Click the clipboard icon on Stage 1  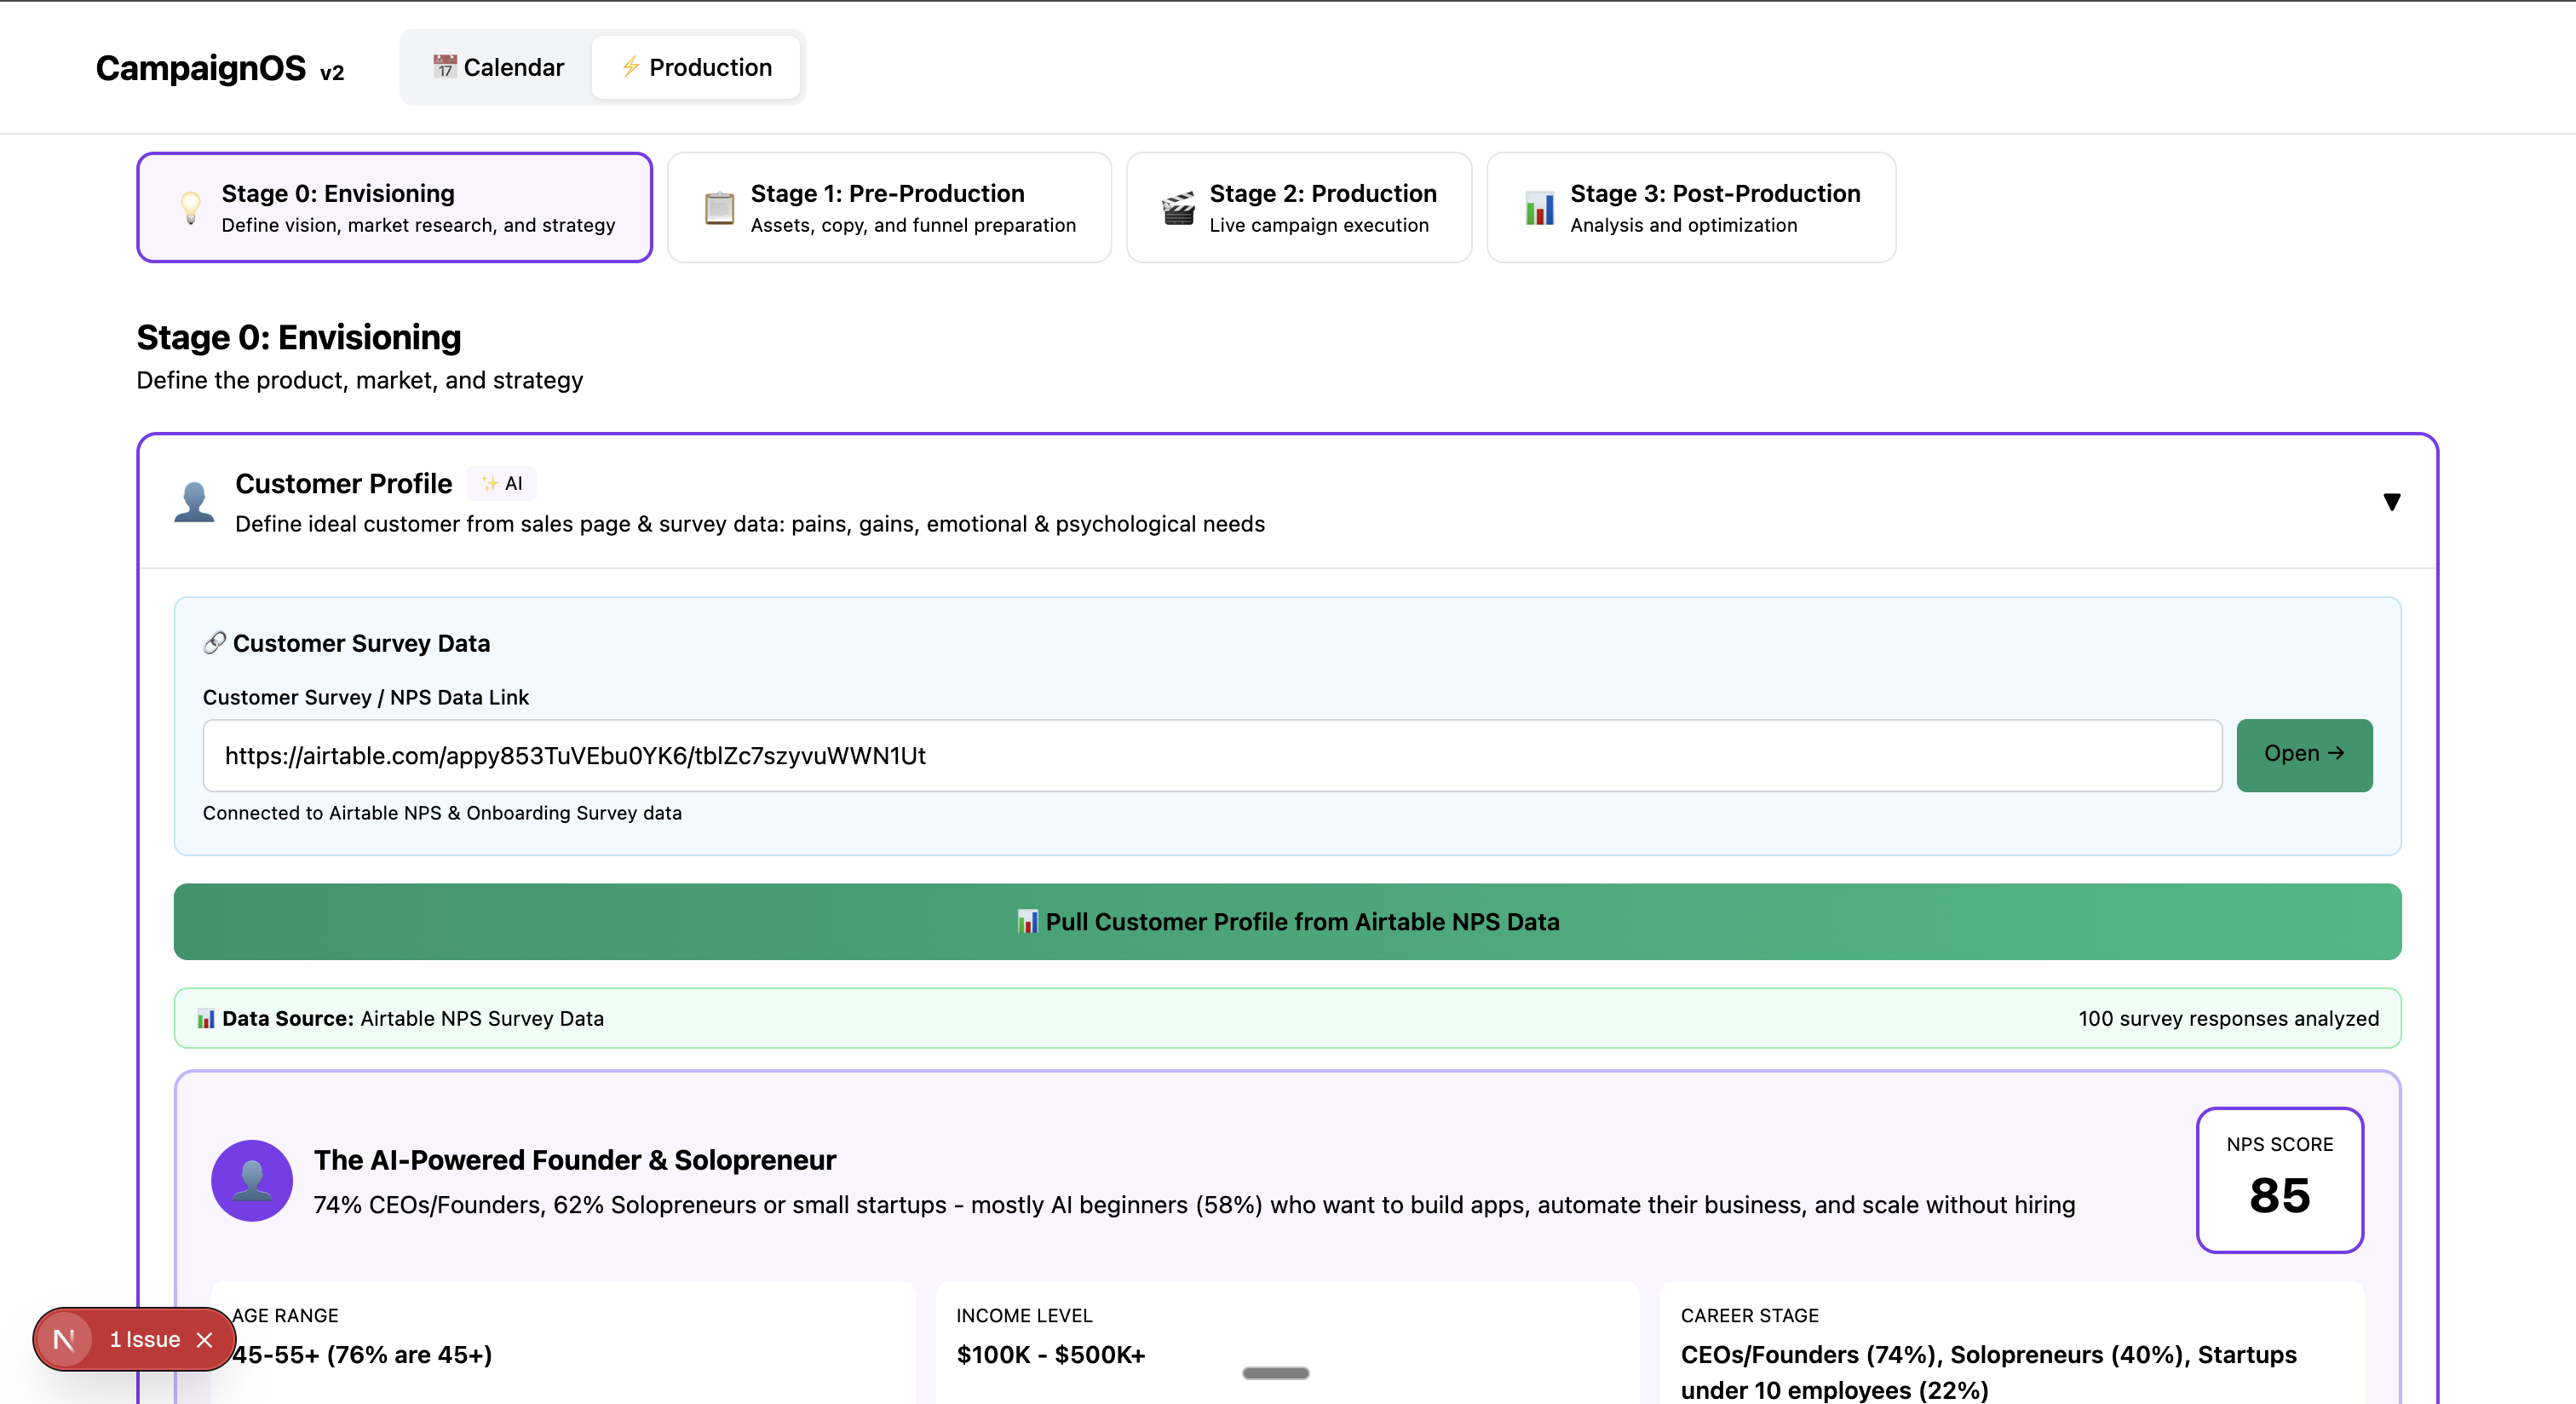pos(719,208)
